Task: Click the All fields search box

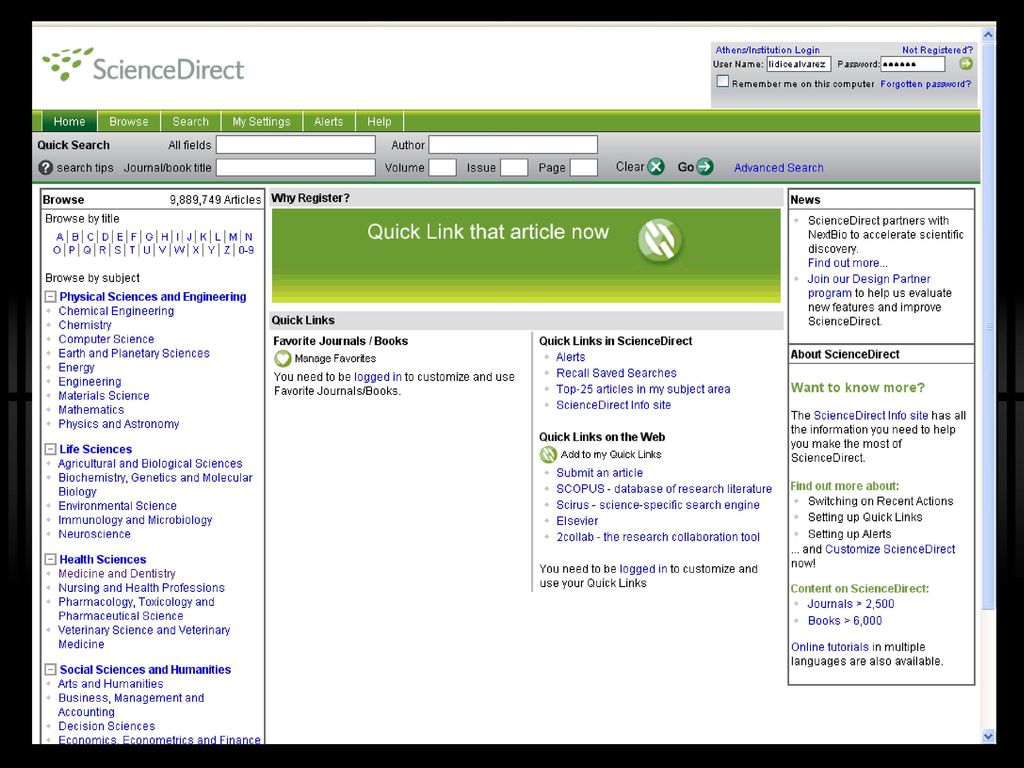Action: [x=296, y=144]
